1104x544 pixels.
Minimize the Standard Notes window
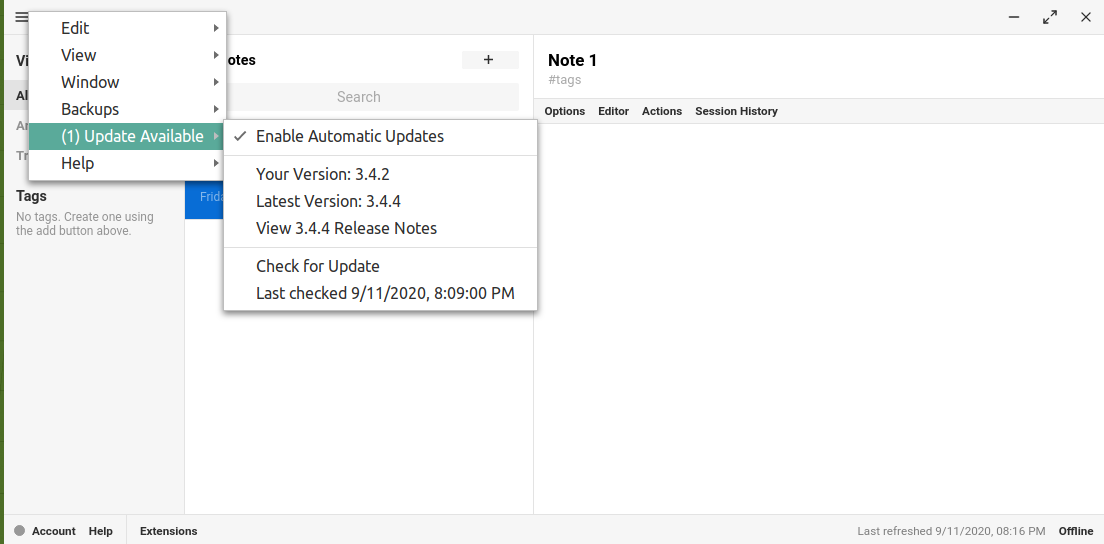(1015, 18)
